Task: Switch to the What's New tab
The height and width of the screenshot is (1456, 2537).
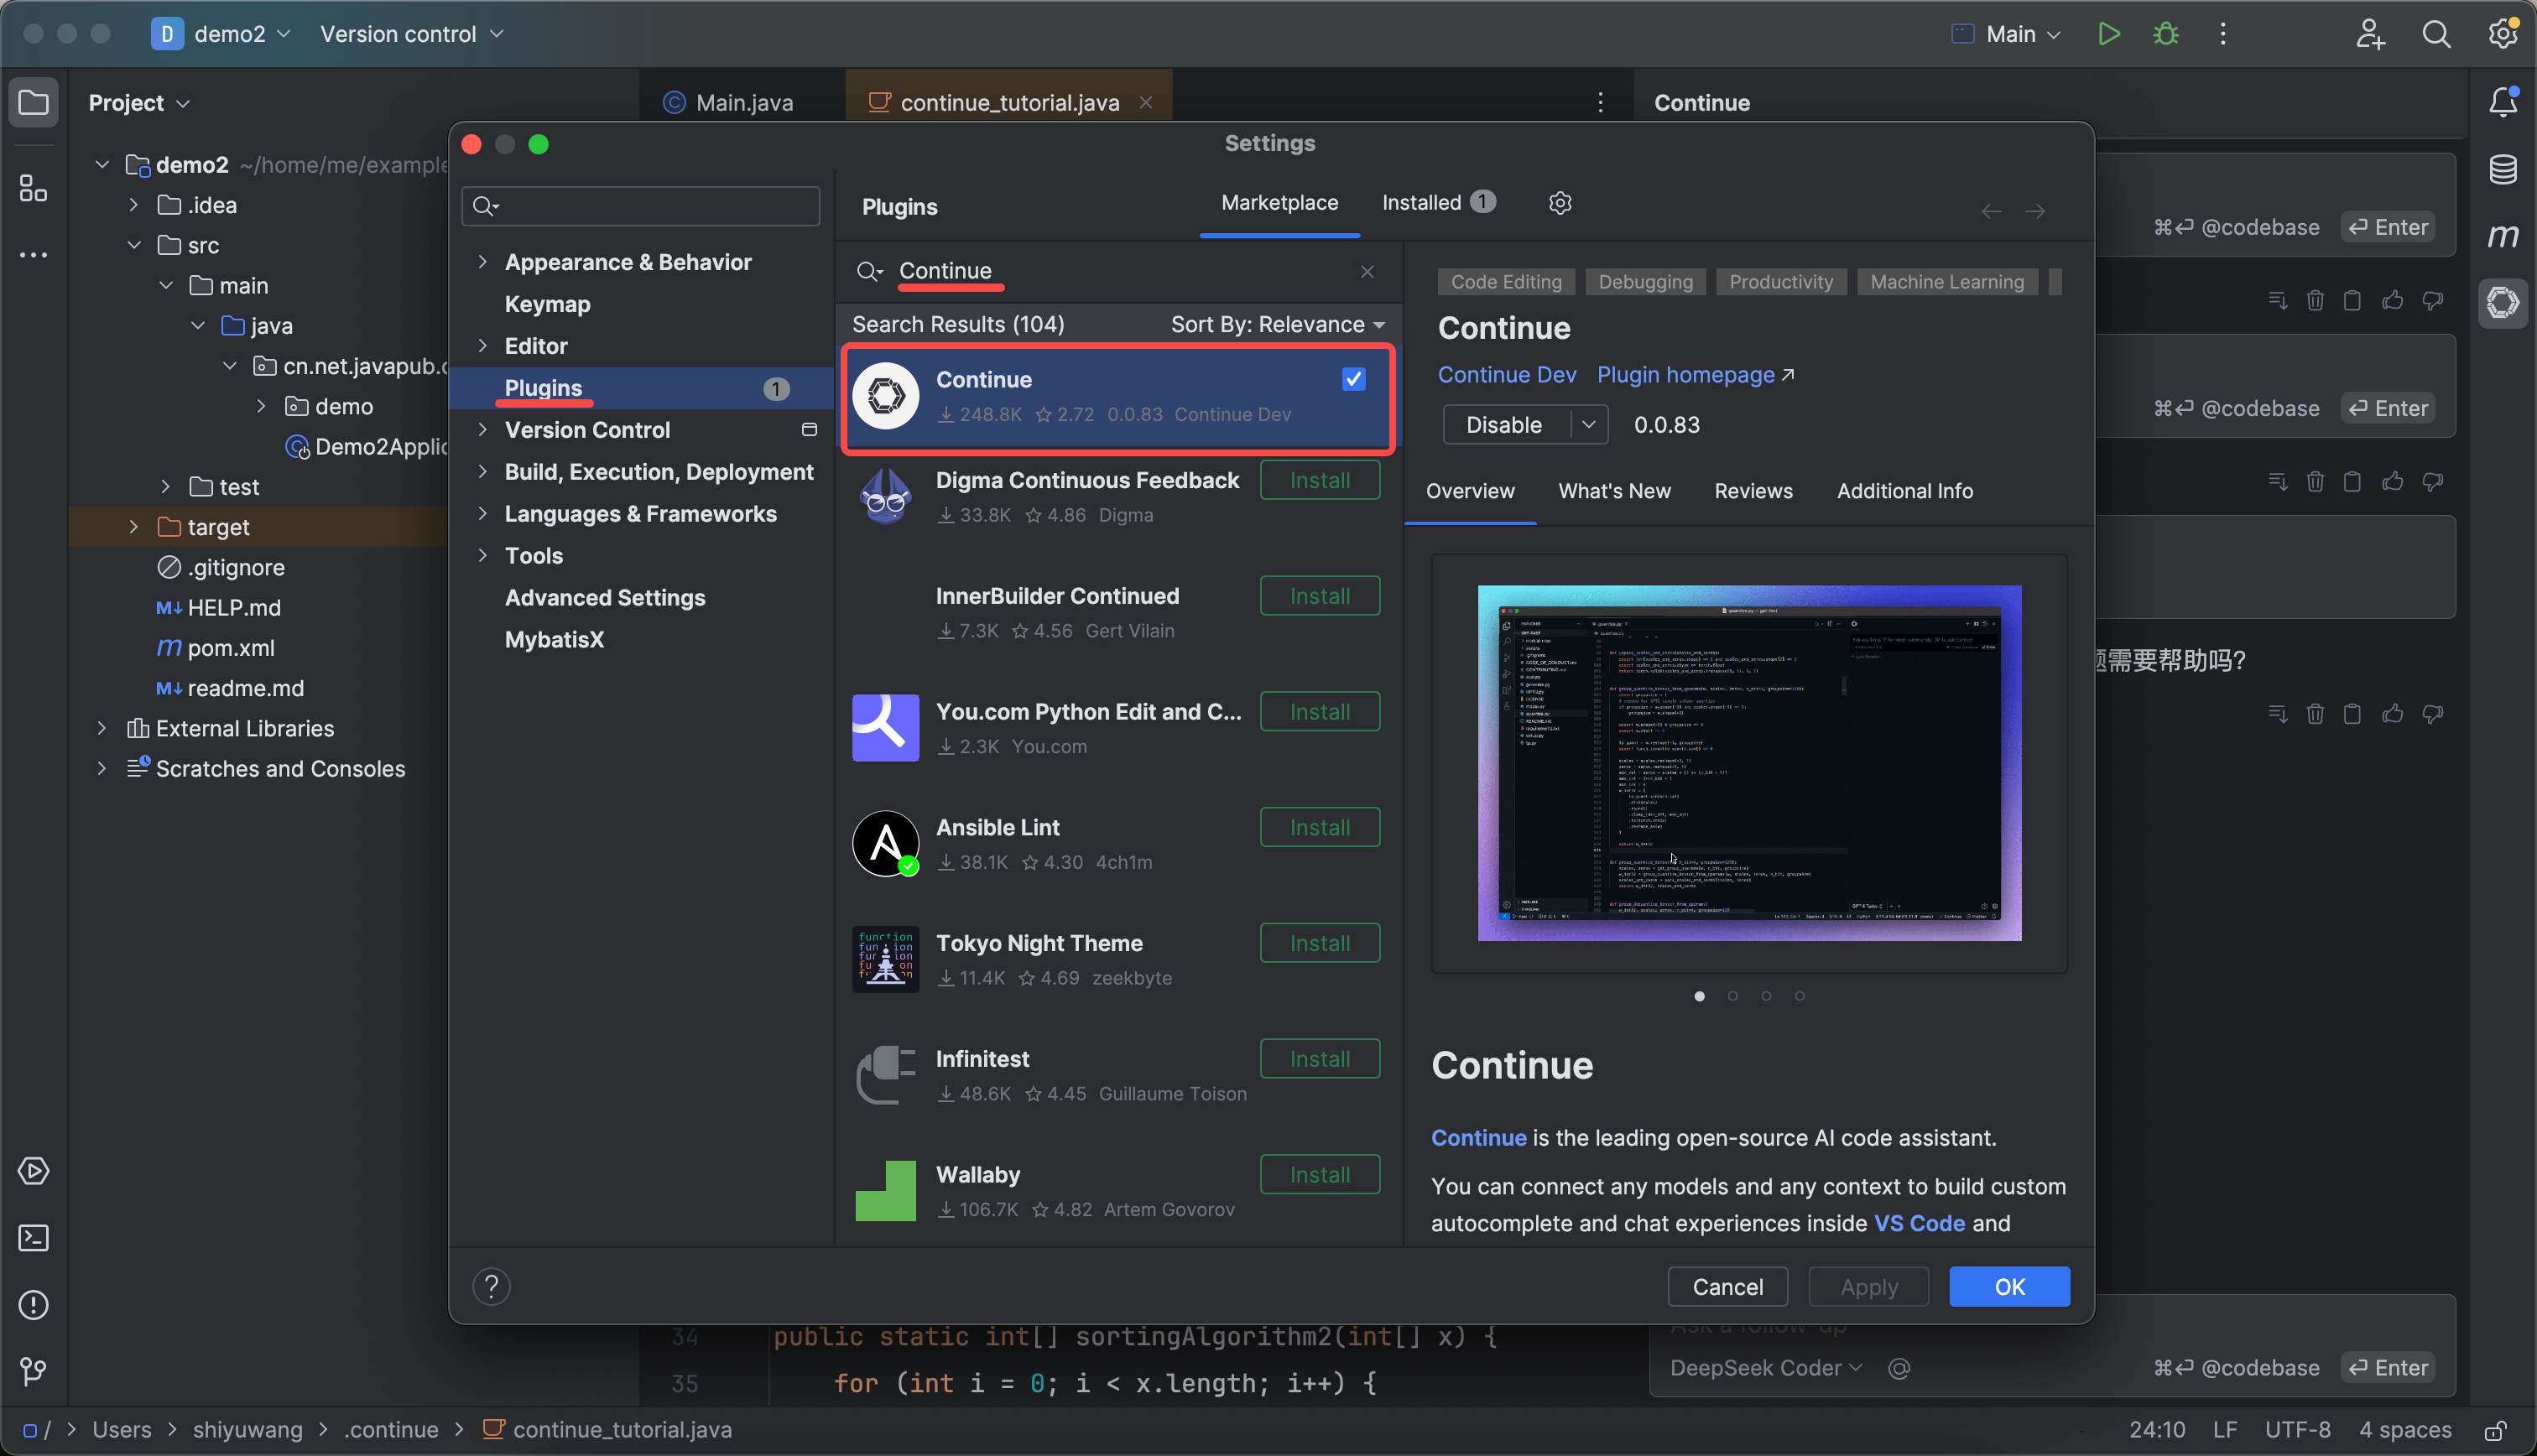Action: pos(1613,491)
